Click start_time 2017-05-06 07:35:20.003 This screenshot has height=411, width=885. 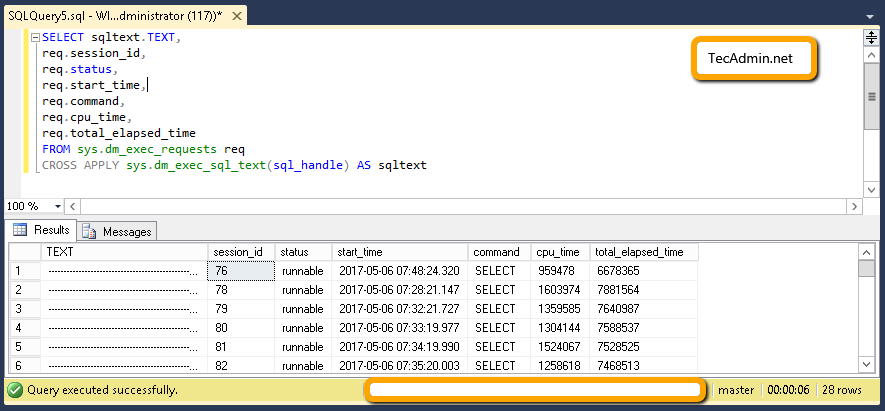coord(400,365)
